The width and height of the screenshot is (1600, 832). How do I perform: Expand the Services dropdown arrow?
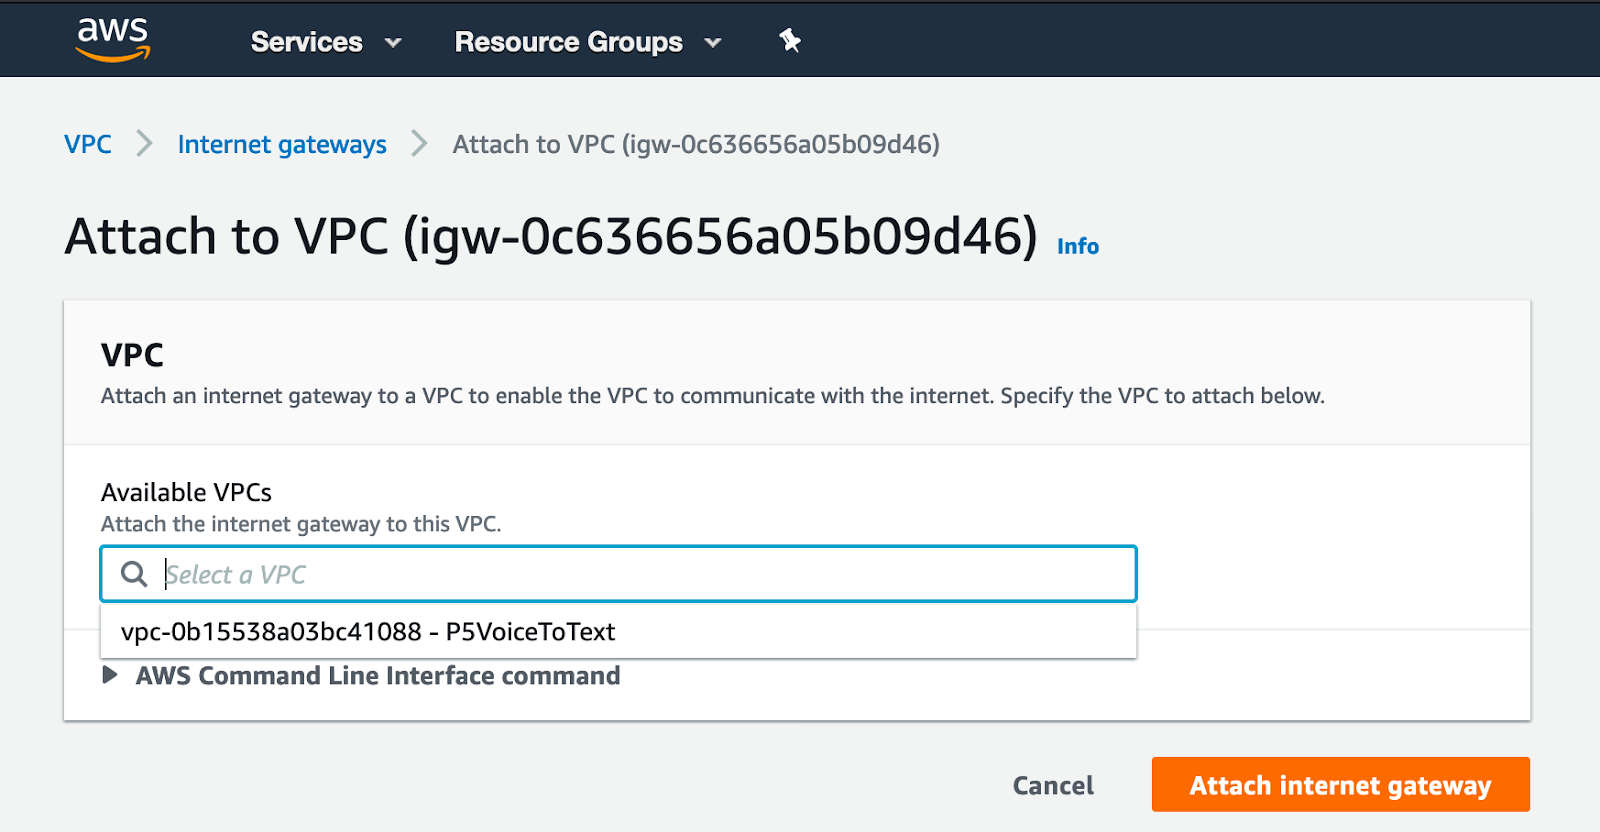point(393,43)
